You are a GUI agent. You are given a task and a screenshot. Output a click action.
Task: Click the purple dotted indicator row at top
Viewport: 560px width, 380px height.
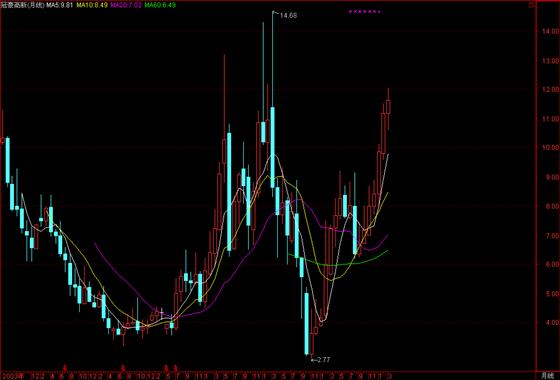(365, 11)
